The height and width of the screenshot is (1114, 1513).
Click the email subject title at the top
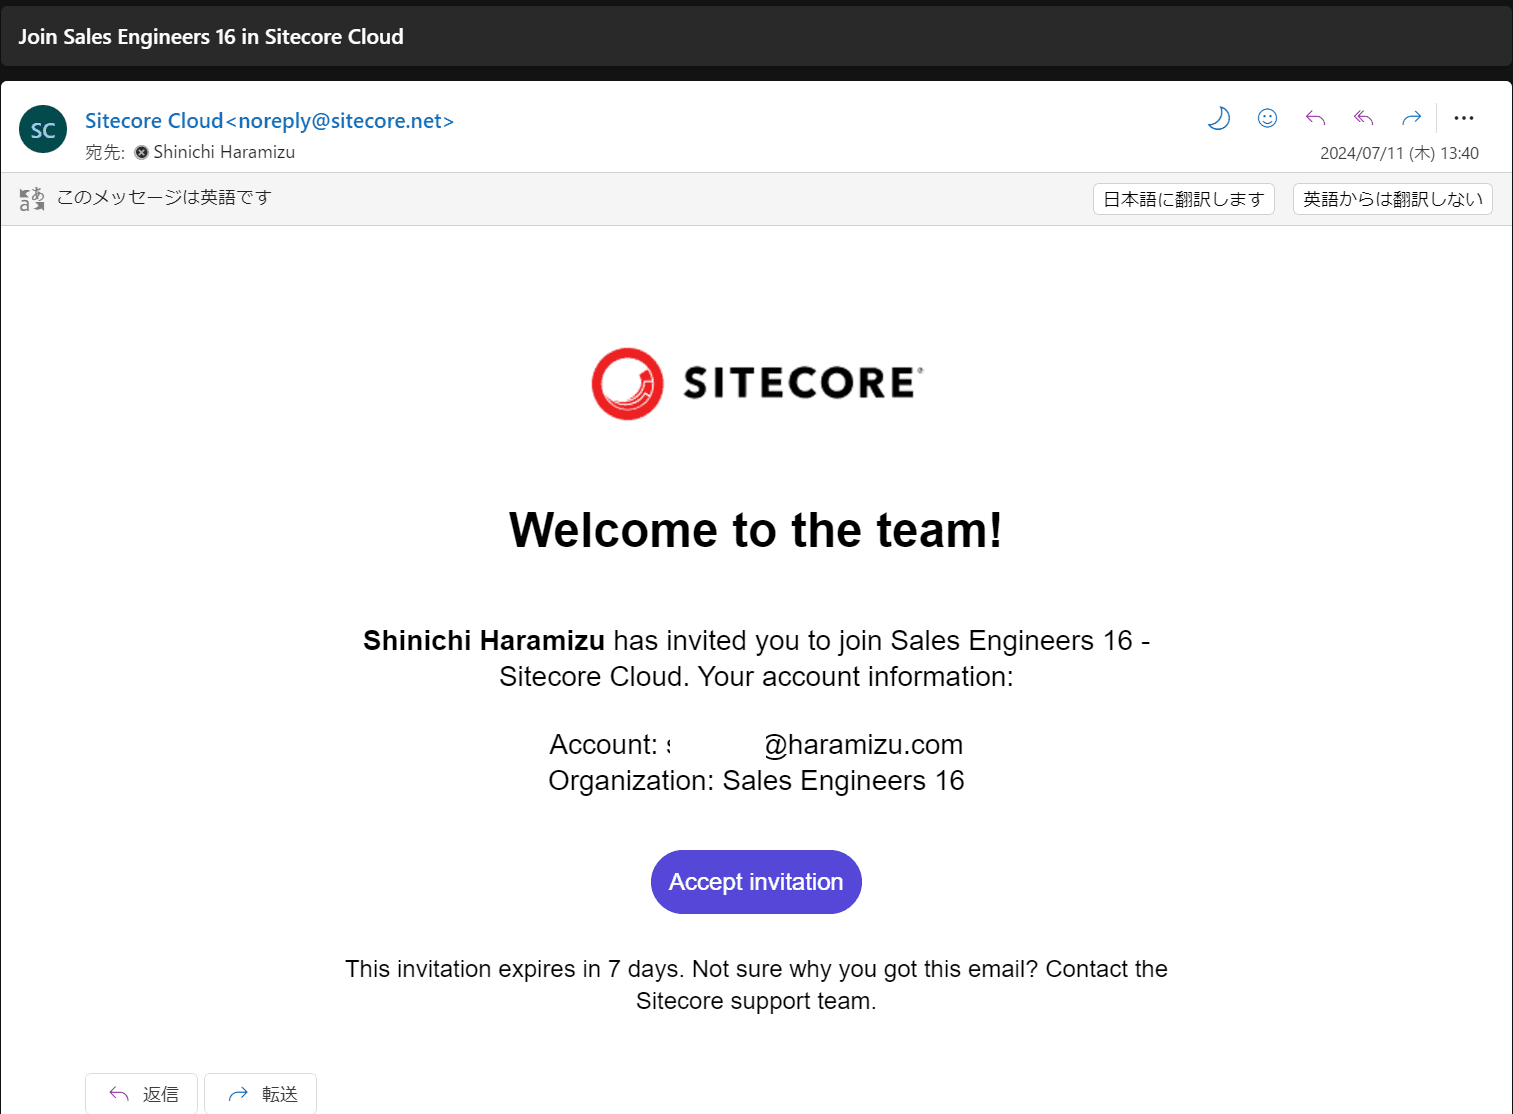[211, 37]
